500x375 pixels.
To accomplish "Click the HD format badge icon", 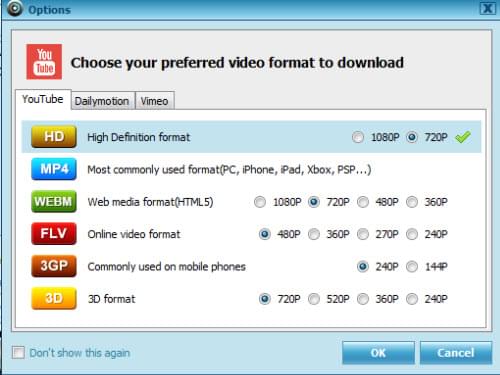I will point(54,137).
